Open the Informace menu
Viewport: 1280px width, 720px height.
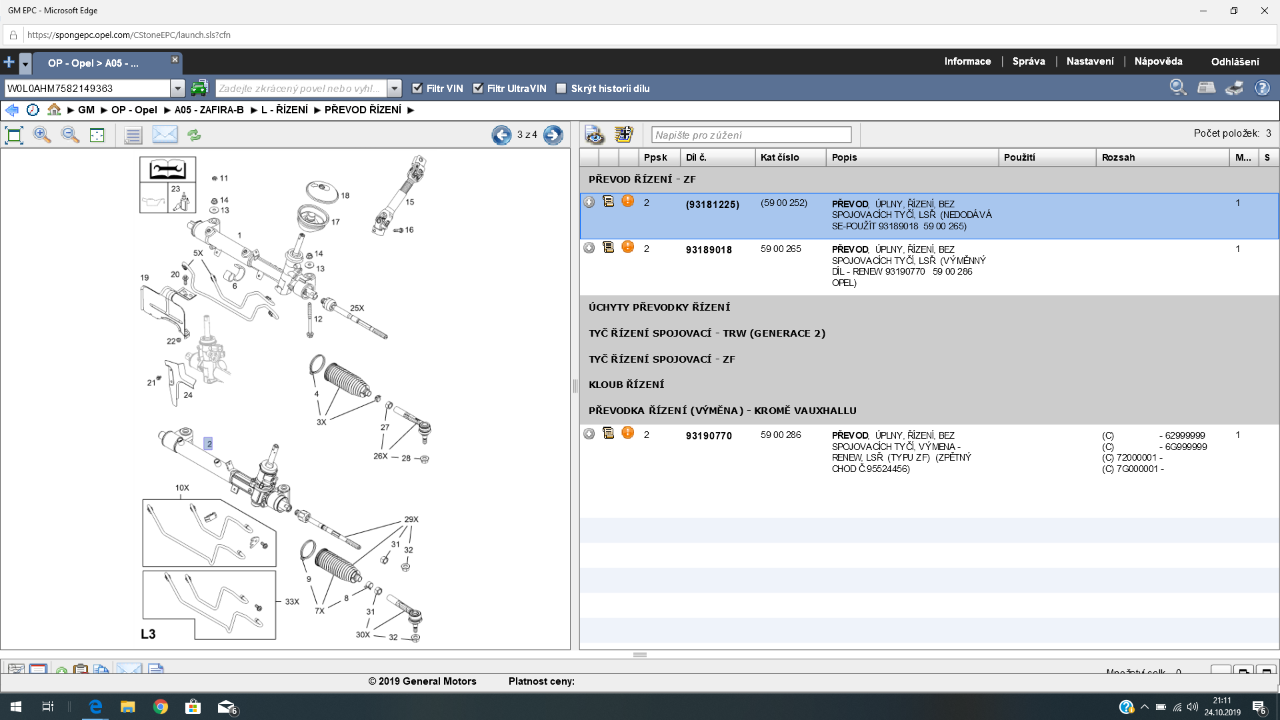pyautogui.click(x=967, y=61)
